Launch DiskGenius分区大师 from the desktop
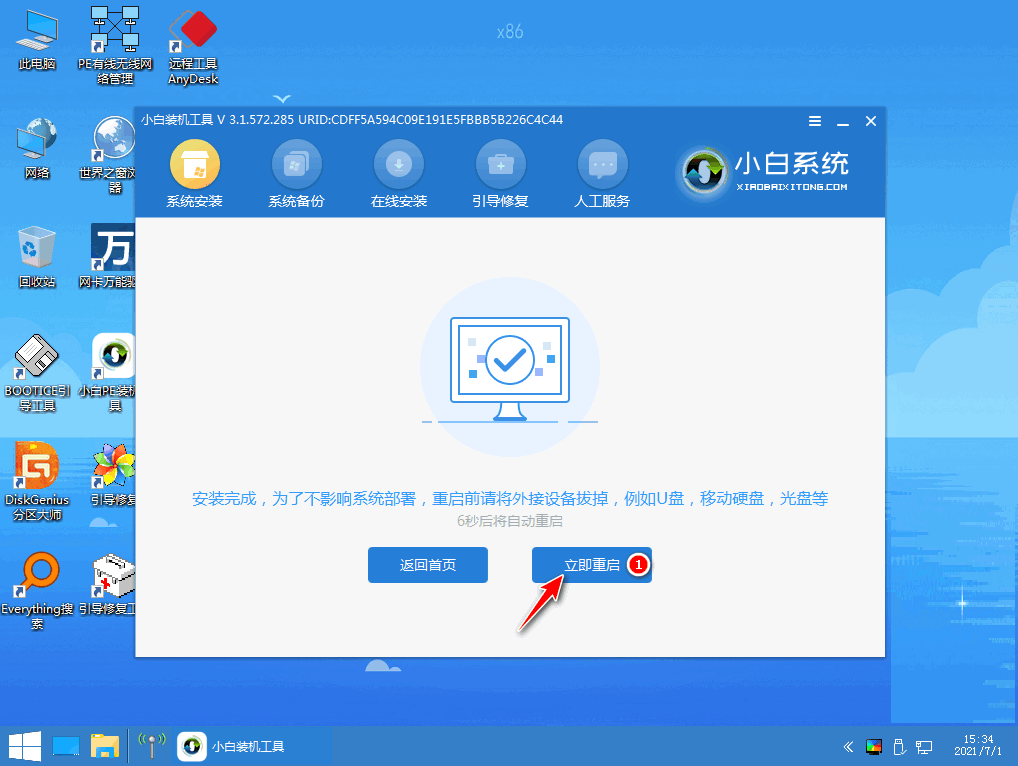 point(37,482)
